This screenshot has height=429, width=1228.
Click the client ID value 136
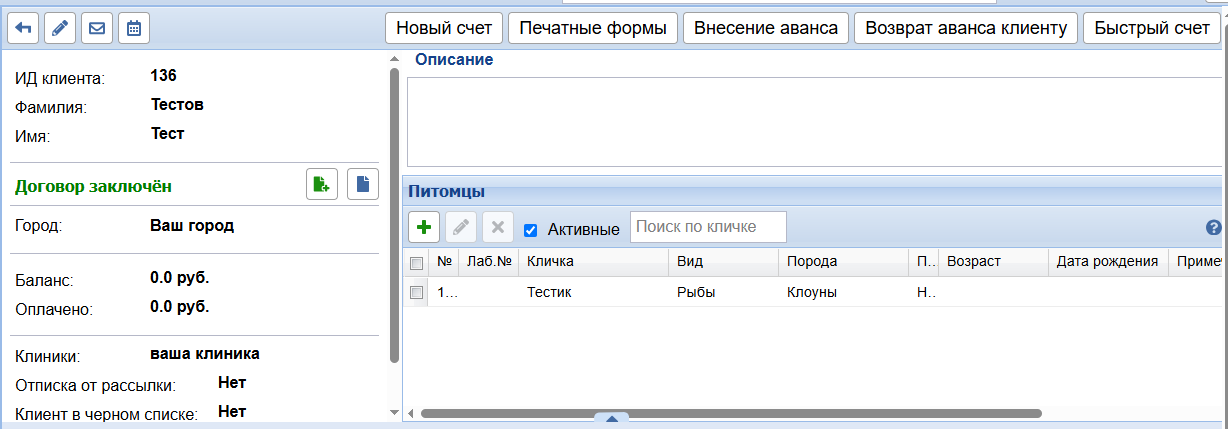(x=163, y=75)
